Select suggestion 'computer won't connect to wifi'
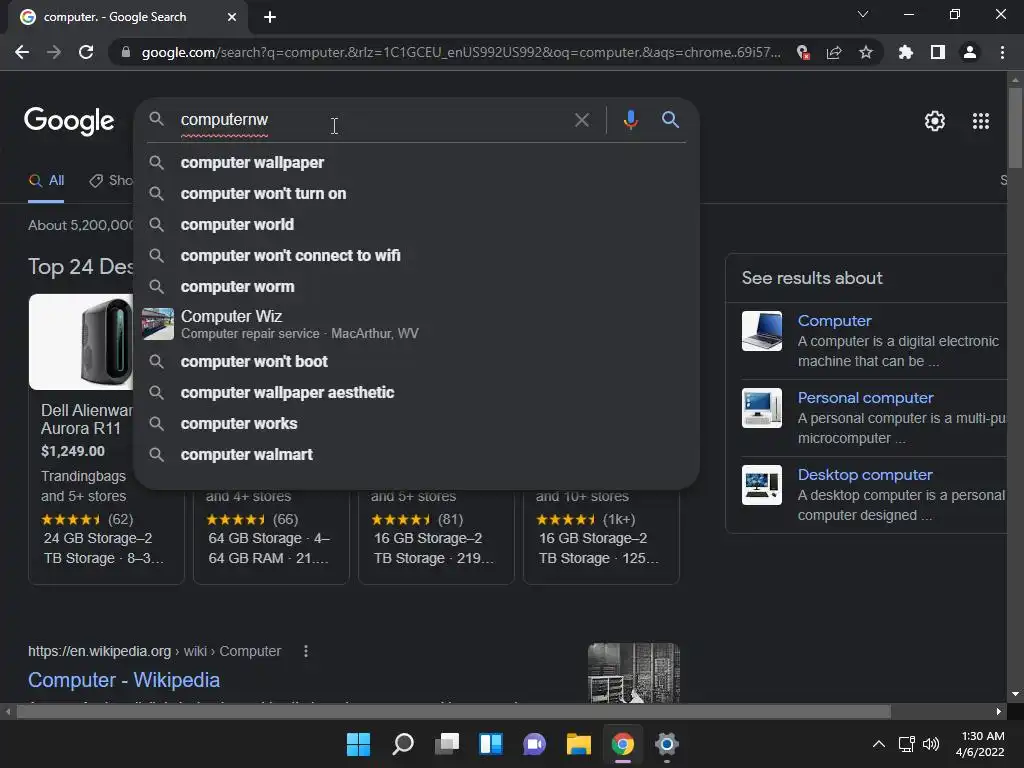This screenshot has height=768, width=1024. [416, 256]
